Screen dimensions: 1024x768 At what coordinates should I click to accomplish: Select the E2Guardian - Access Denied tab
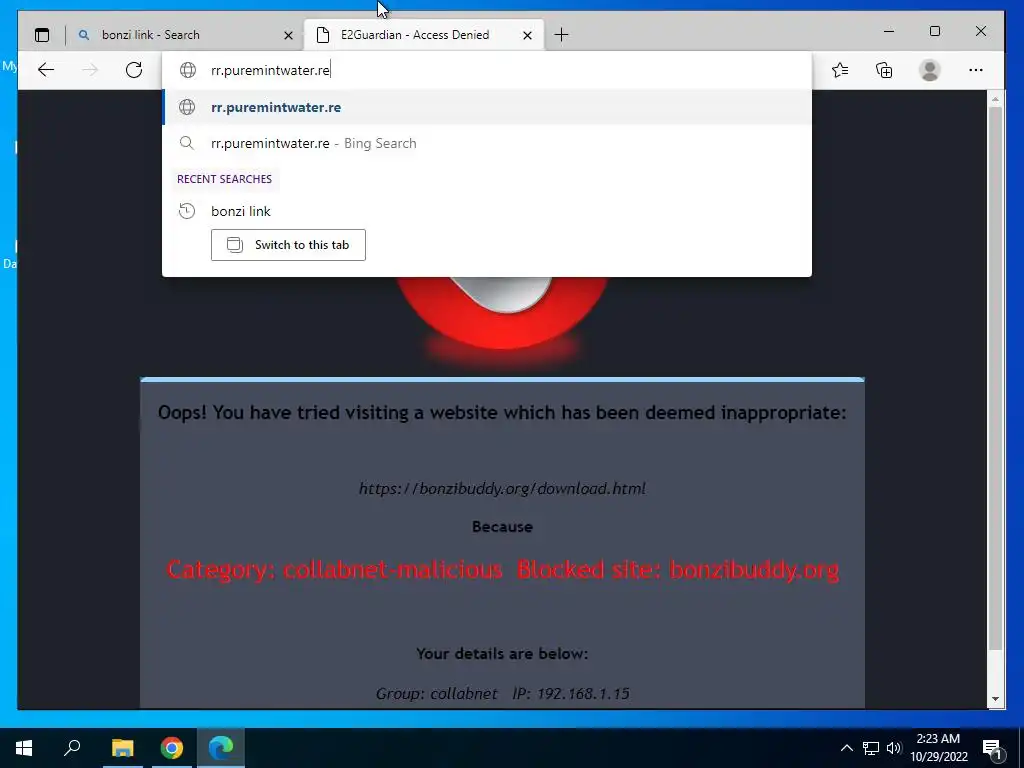[x=424, y=35]
